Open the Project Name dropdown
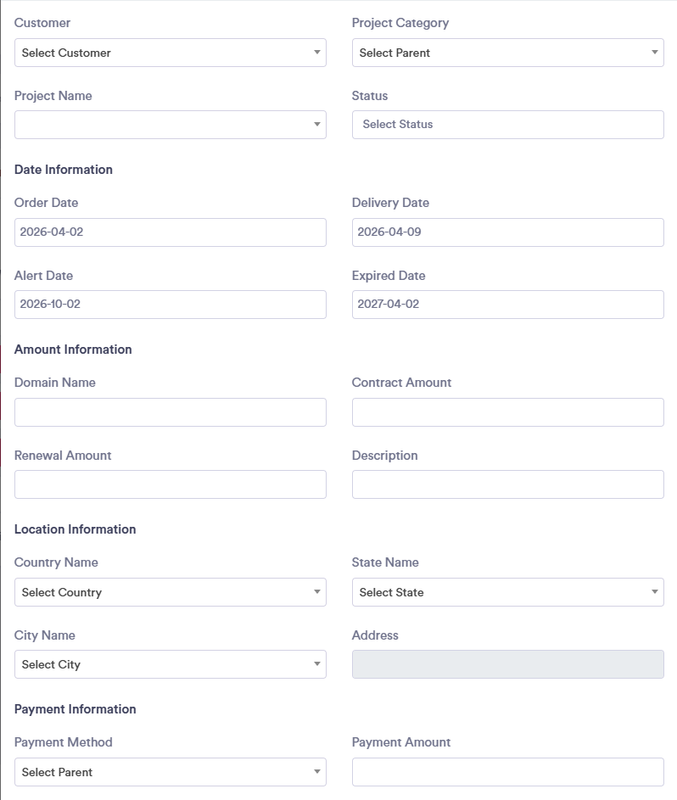This screenshot has width=677, height=800. (170, 124)
